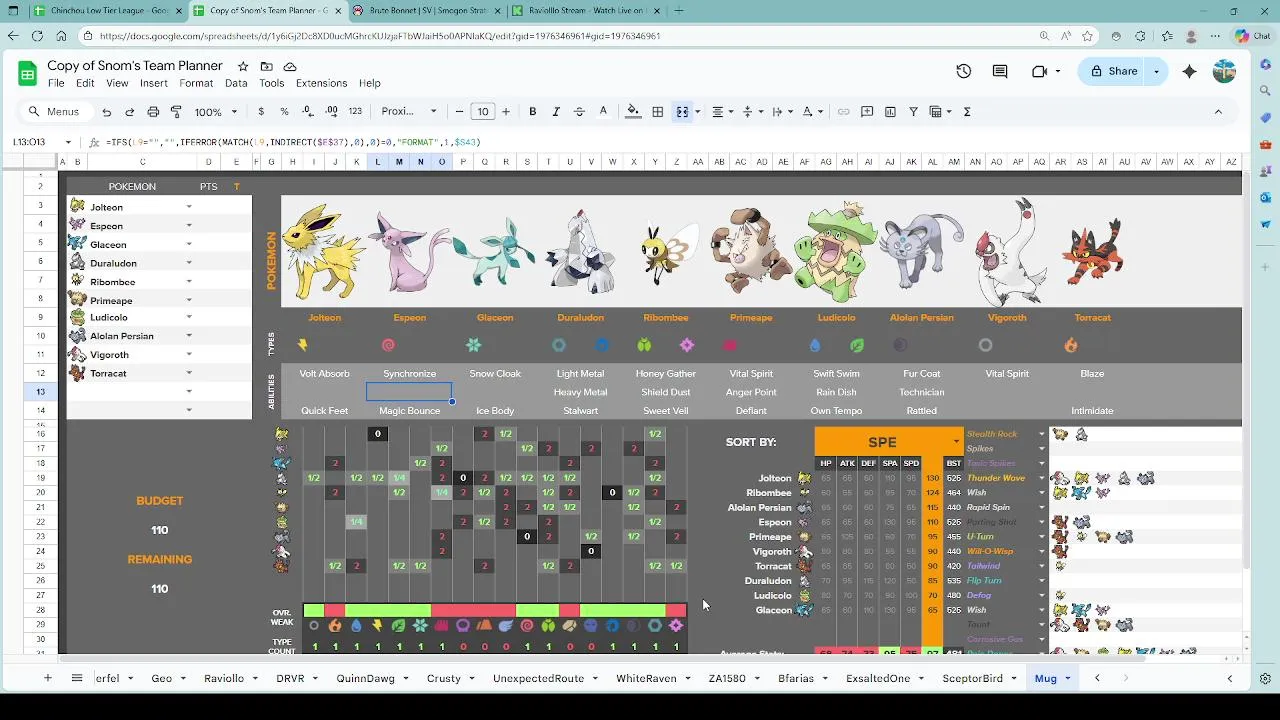
Task: Add a new sheet
Action: click(47, 678)
